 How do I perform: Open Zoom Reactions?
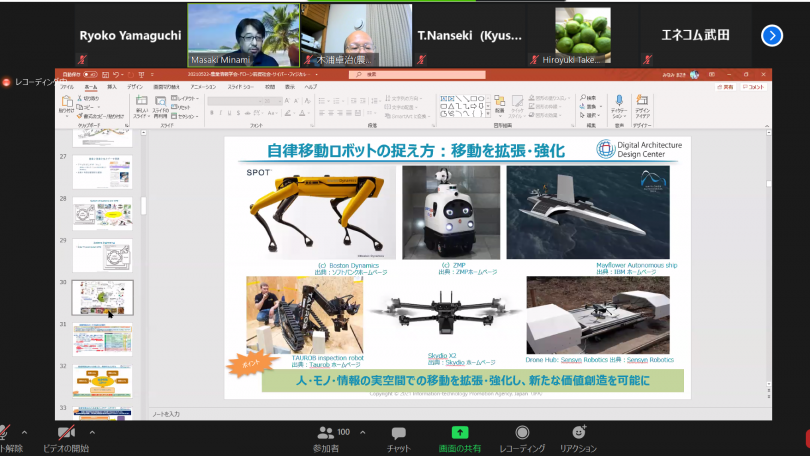pyautogui.click(x=579, y=439)
